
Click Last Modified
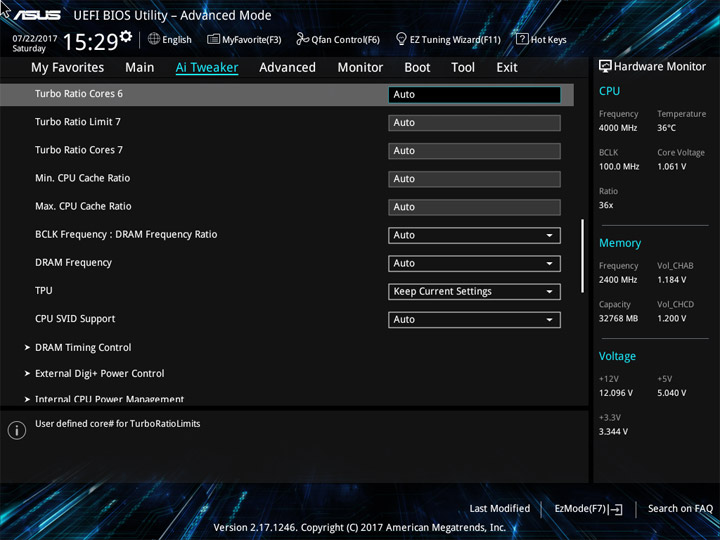click(500, 509)
